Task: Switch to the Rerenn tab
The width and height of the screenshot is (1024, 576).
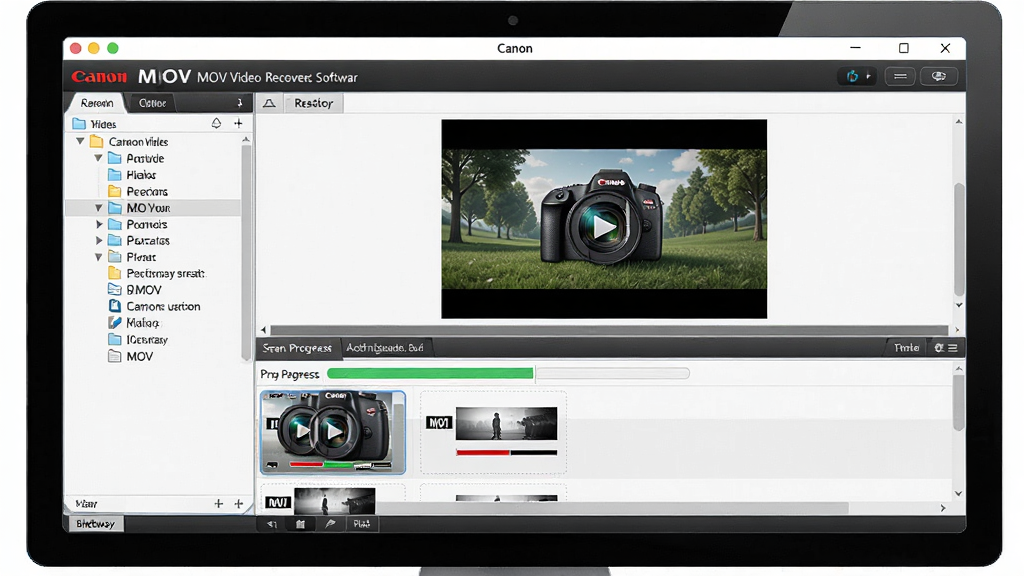Action: tap(97, 103)
